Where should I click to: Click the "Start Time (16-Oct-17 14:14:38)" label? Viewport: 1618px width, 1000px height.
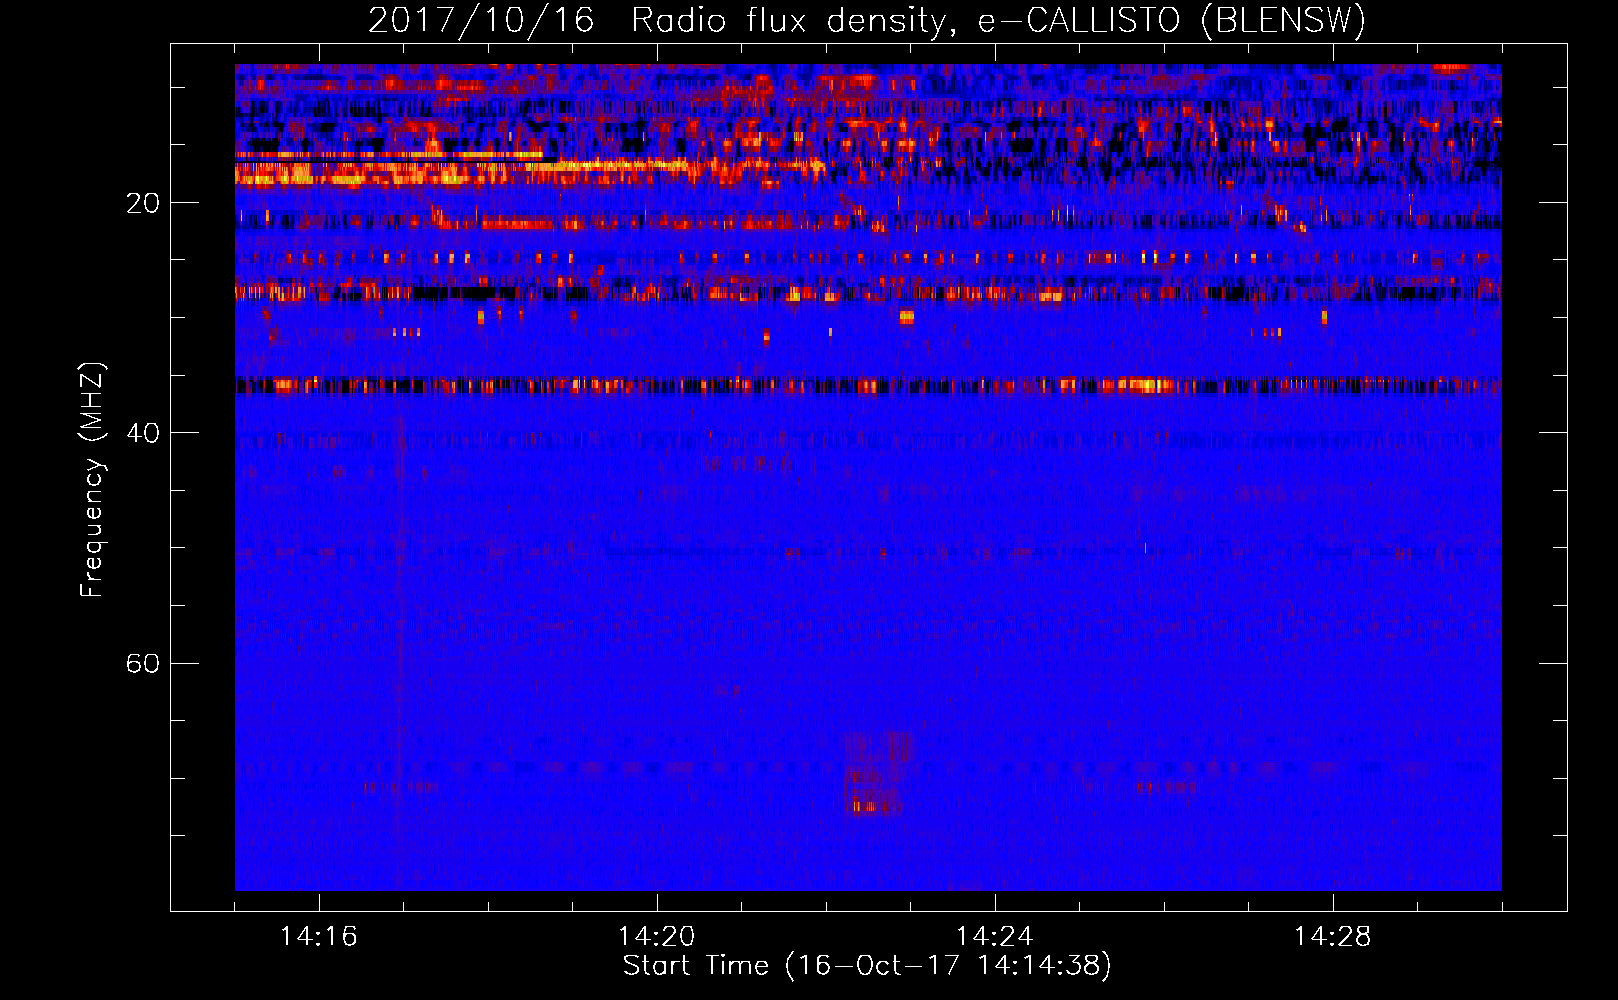[x=867, y=966]
